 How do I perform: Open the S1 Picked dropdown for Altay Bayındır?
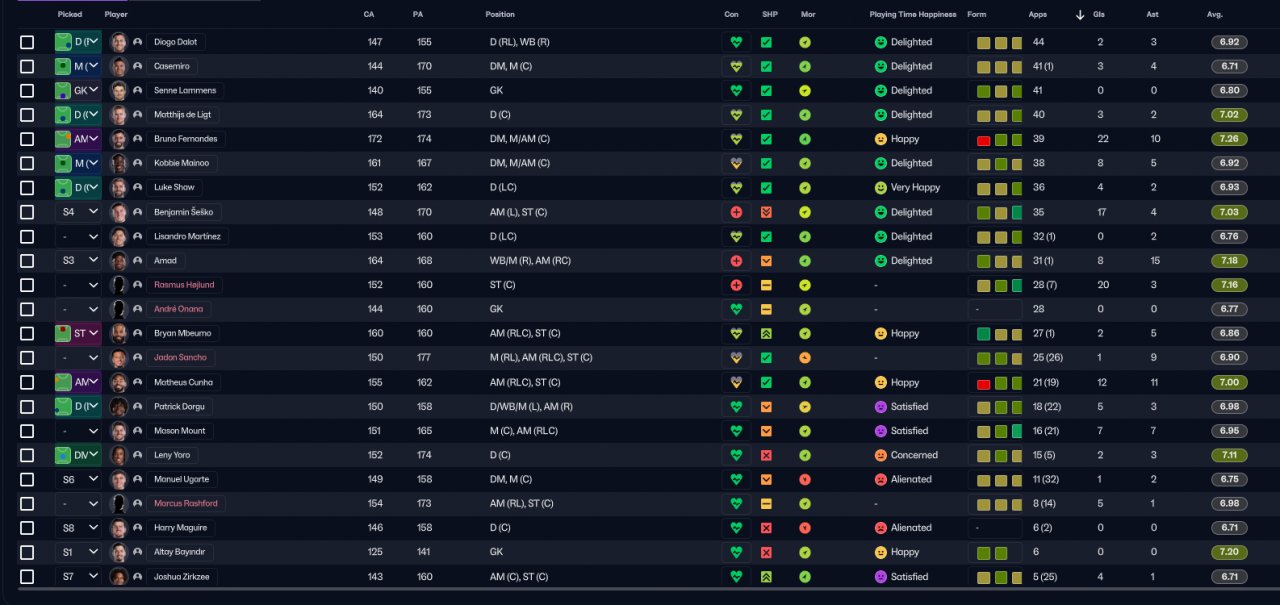[78, 552]
